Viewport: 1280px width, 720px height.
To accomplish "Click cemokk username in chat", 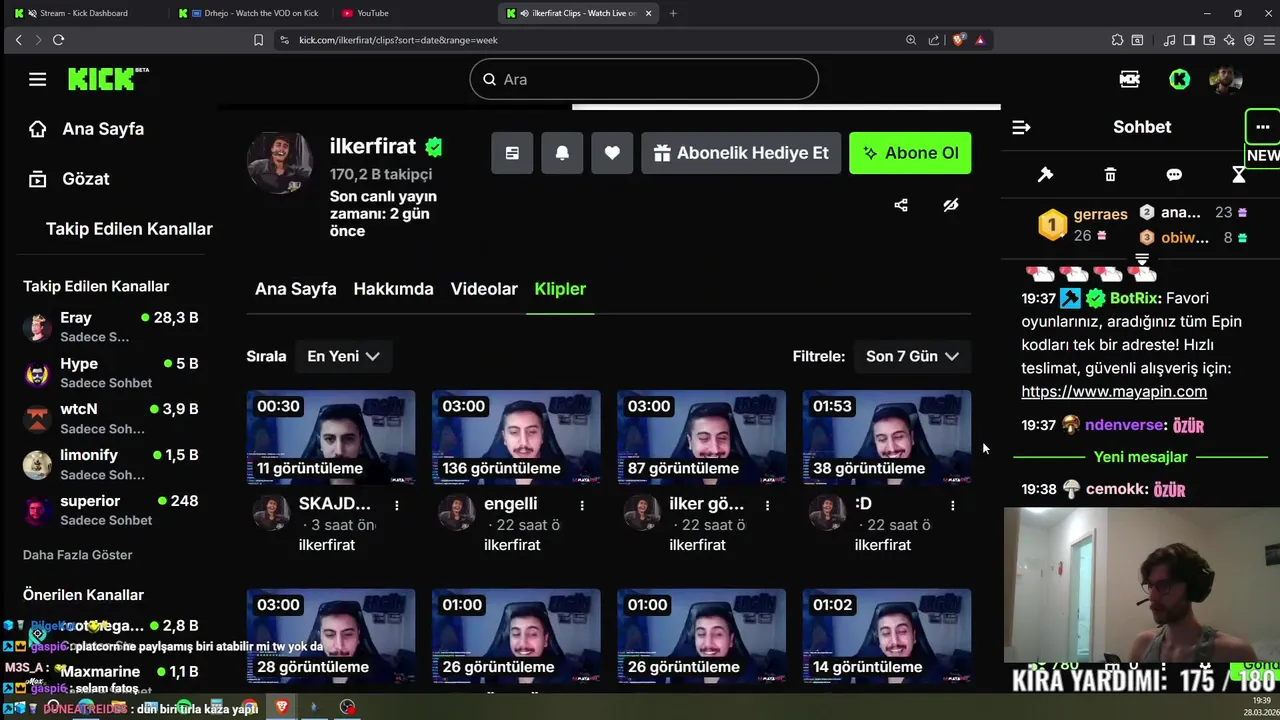I will click(x=1115, y=489).
